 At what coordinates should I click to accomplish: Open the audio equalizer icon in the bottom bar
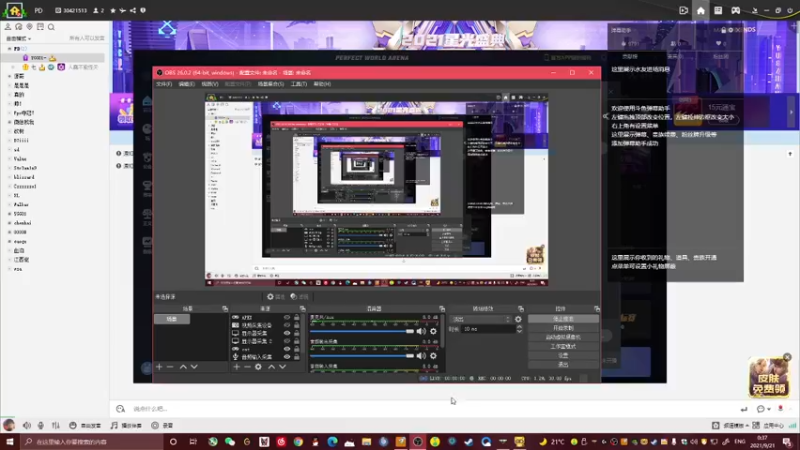coord(56,425)
